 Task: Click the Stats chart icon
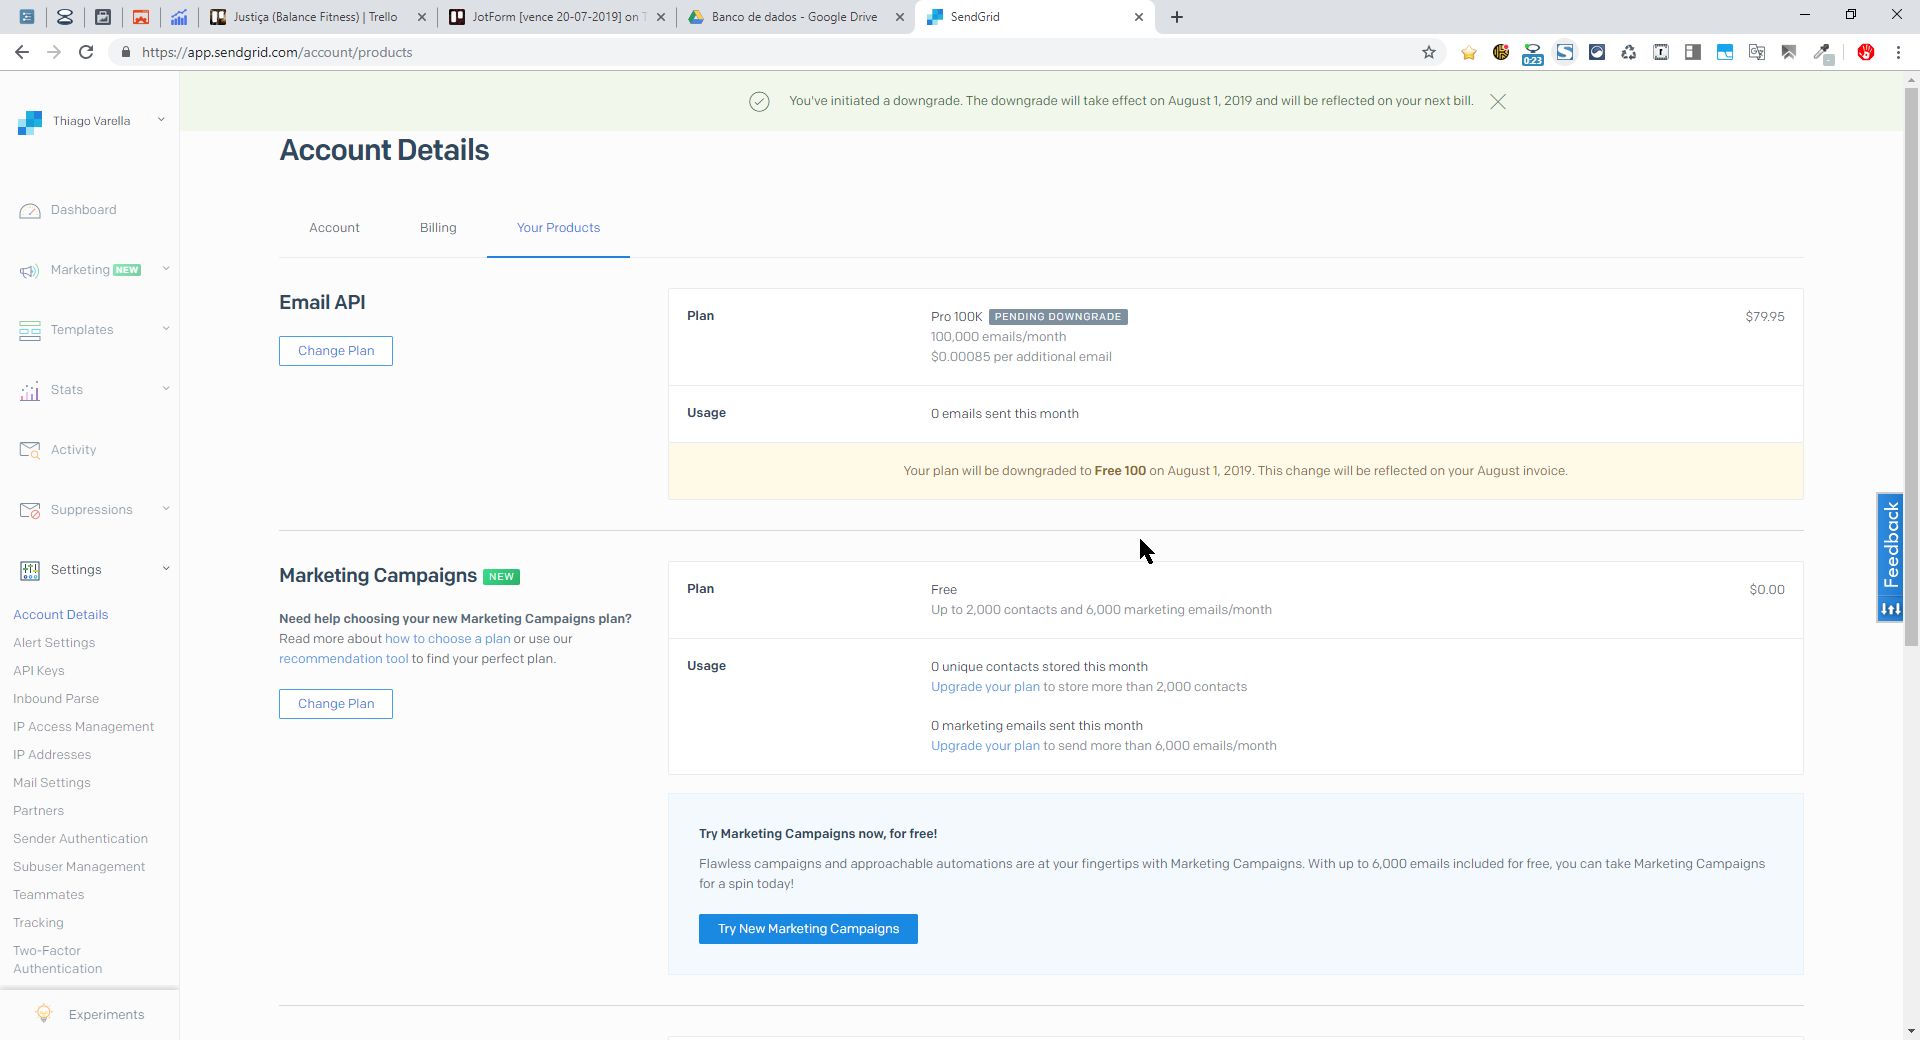[30, 391]
